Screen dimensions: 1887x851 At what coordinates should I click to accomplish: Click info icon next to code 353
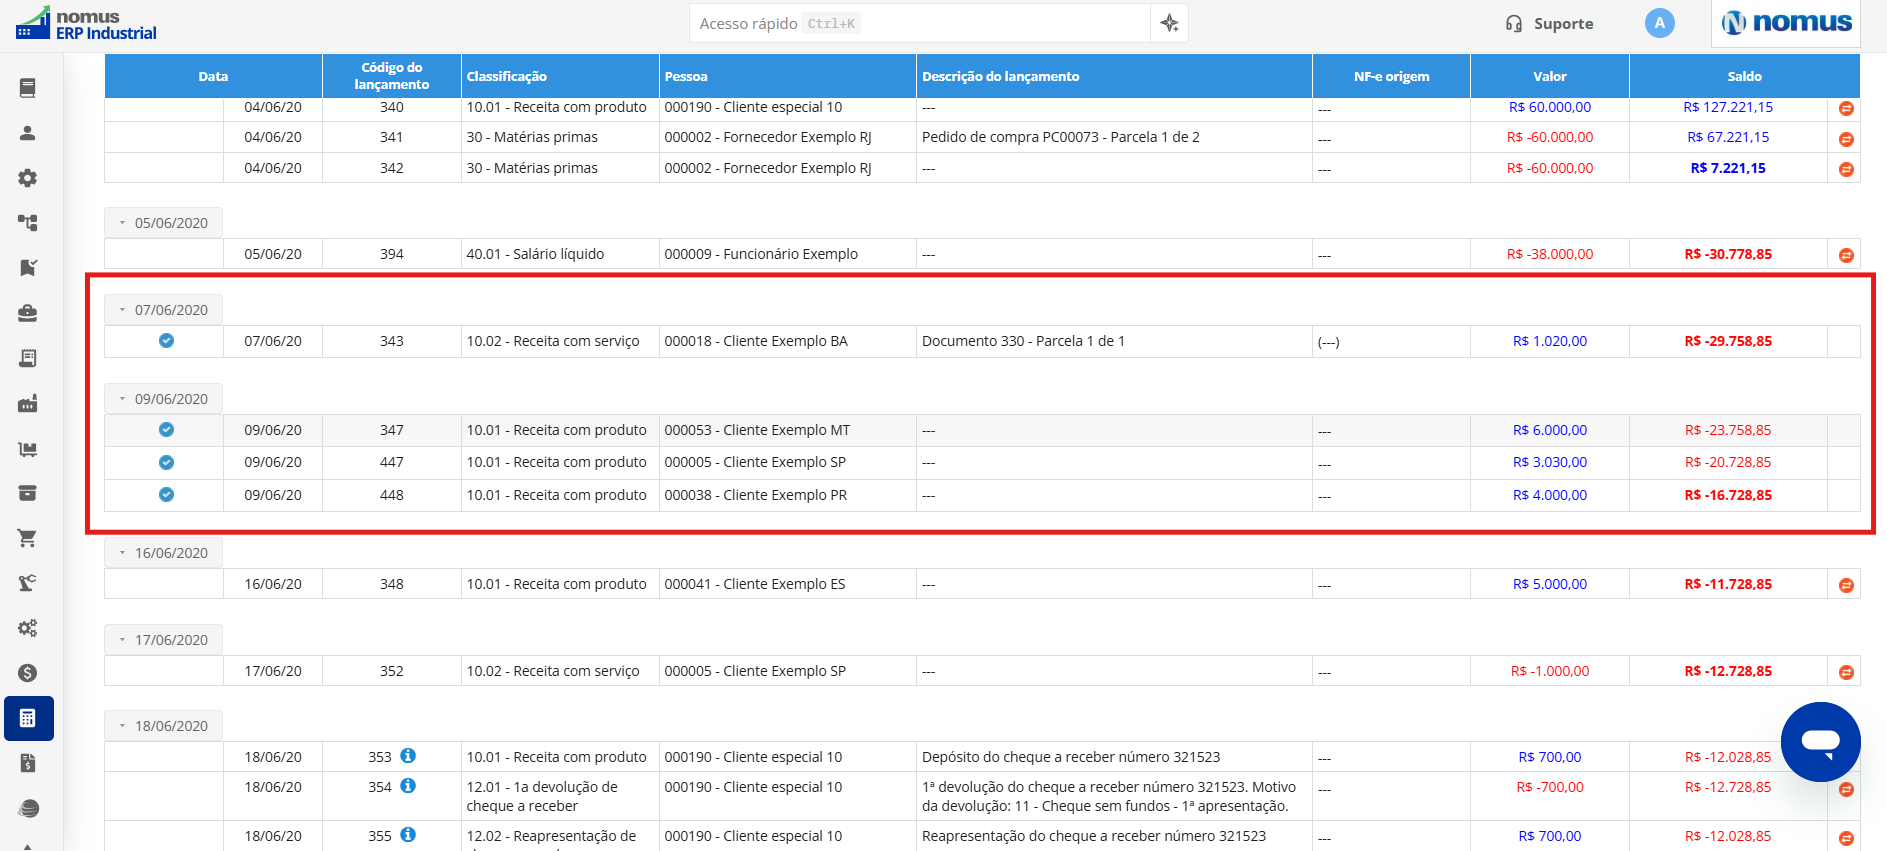408,756
